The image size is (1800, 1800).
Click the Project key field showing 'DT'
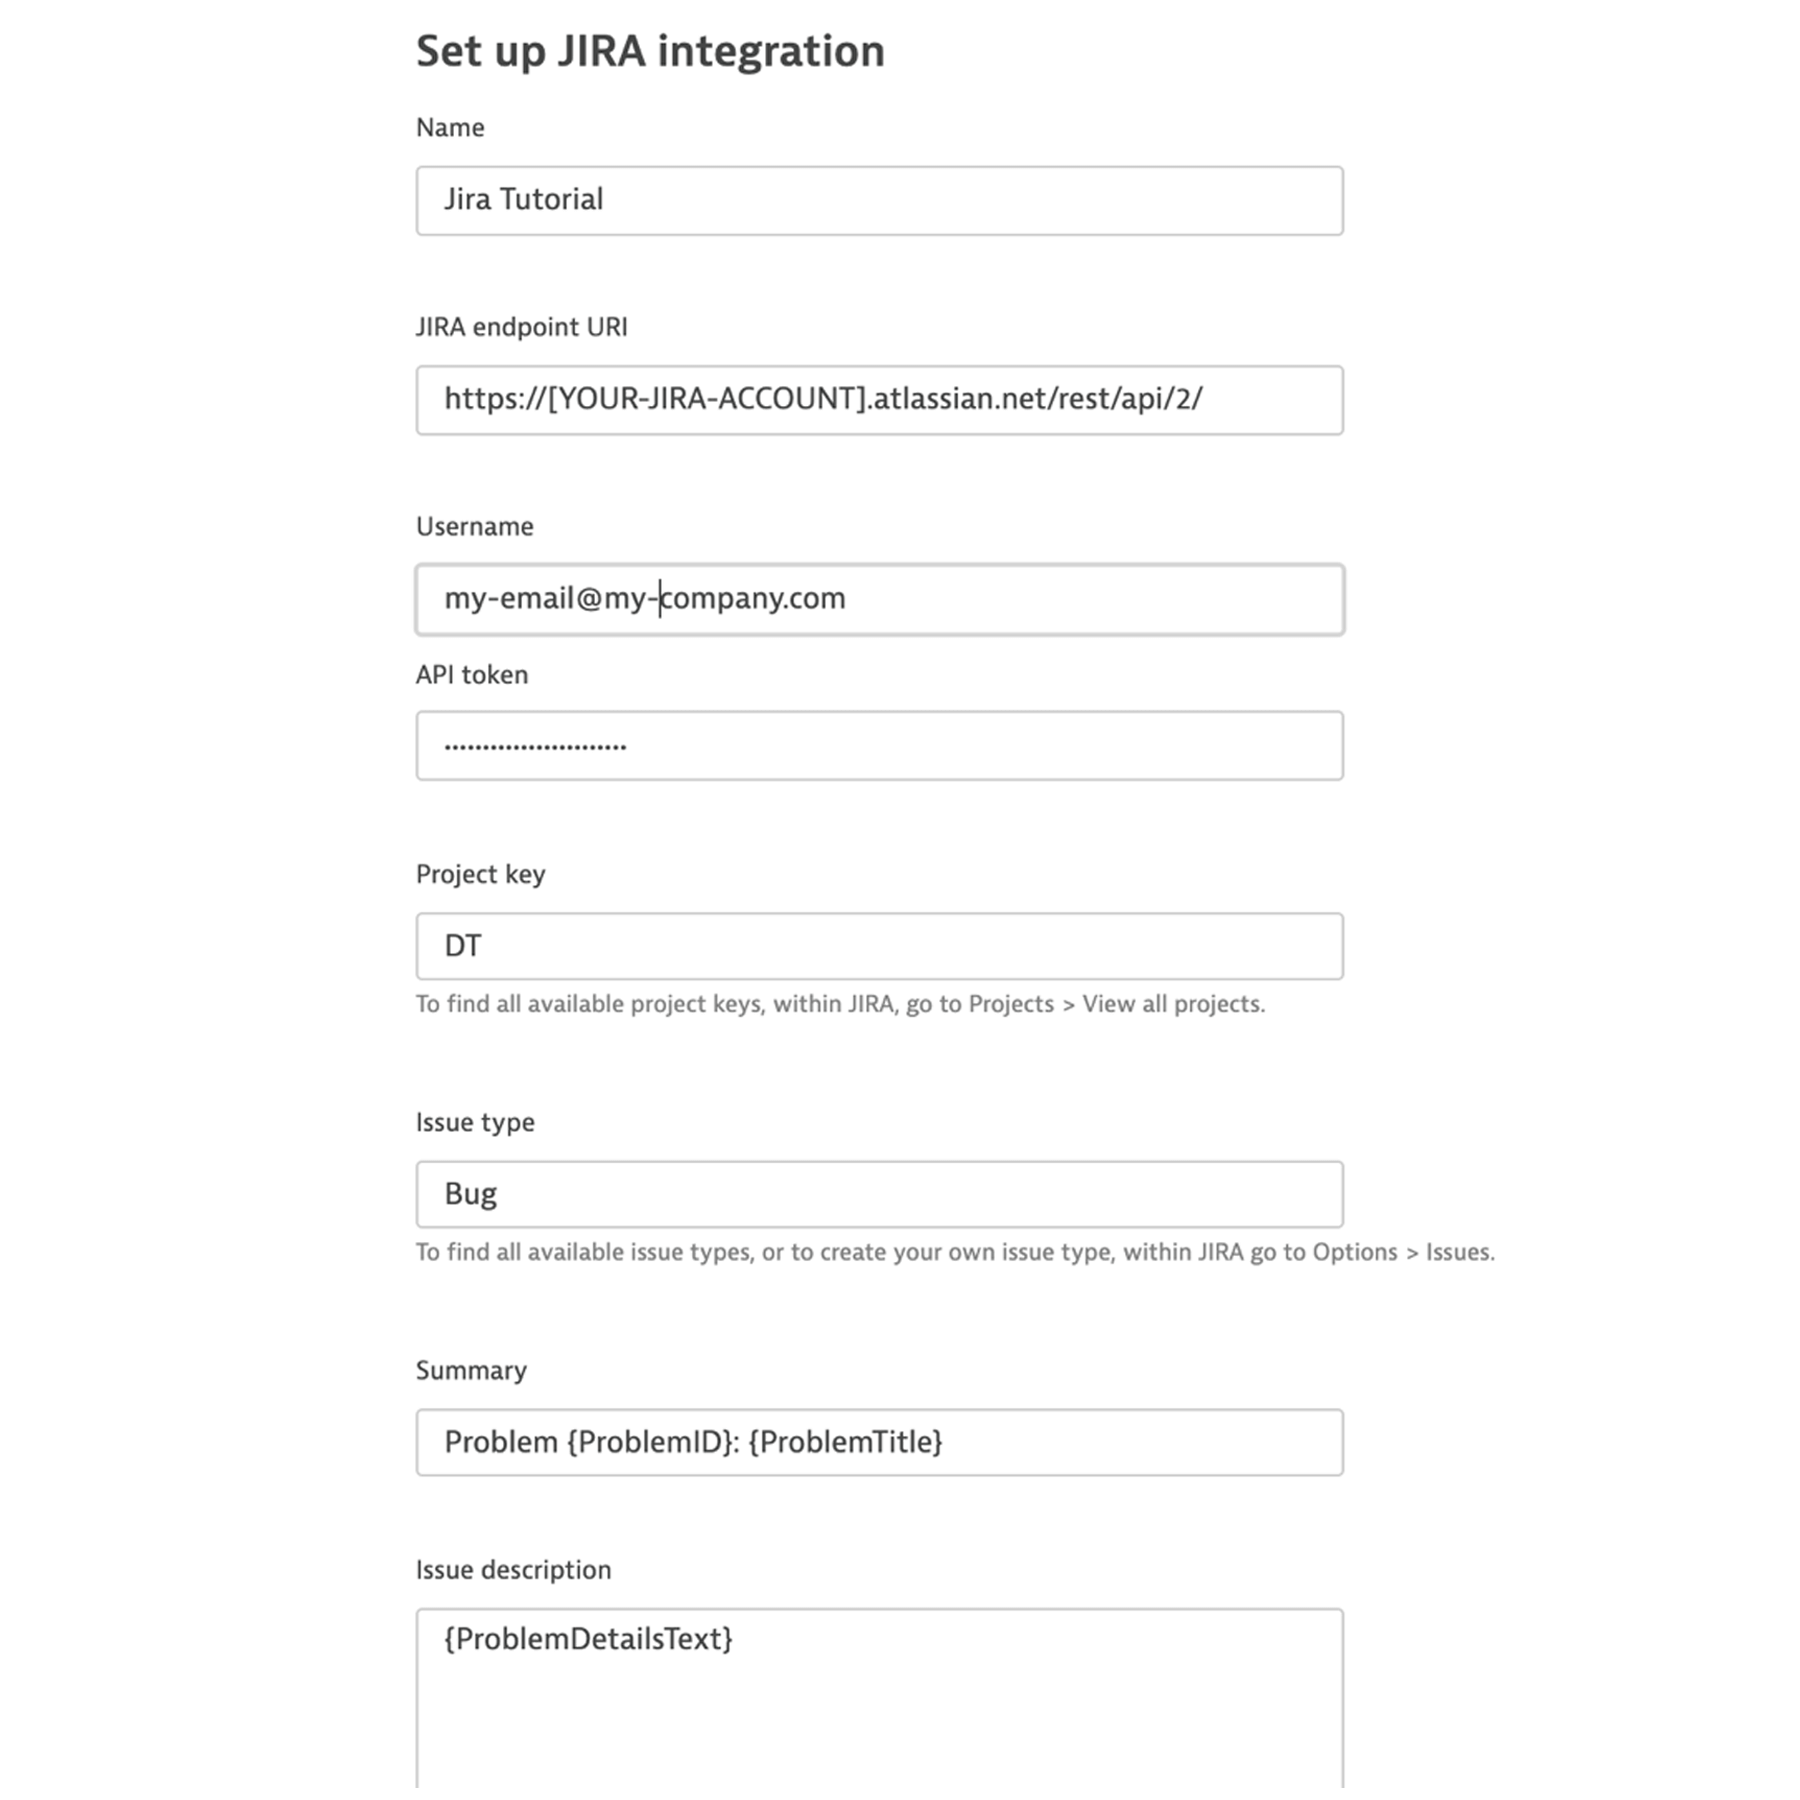click(x=878, y=945)
